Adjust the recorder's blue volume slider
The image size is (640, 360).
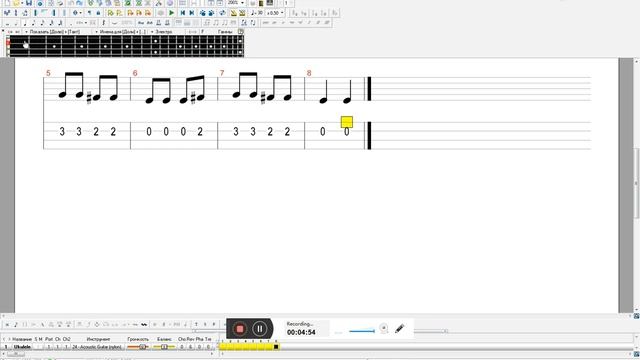point(362,331)
